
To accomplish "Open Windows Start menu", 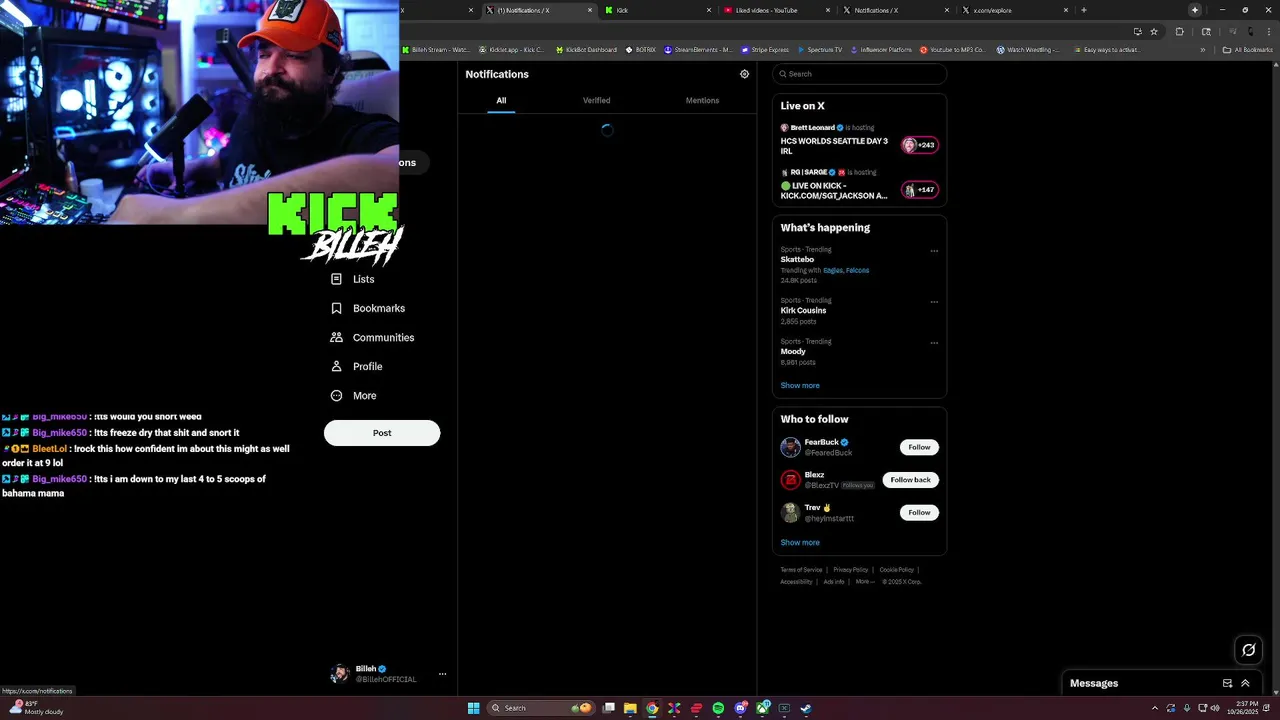I will tap(473, 708).
